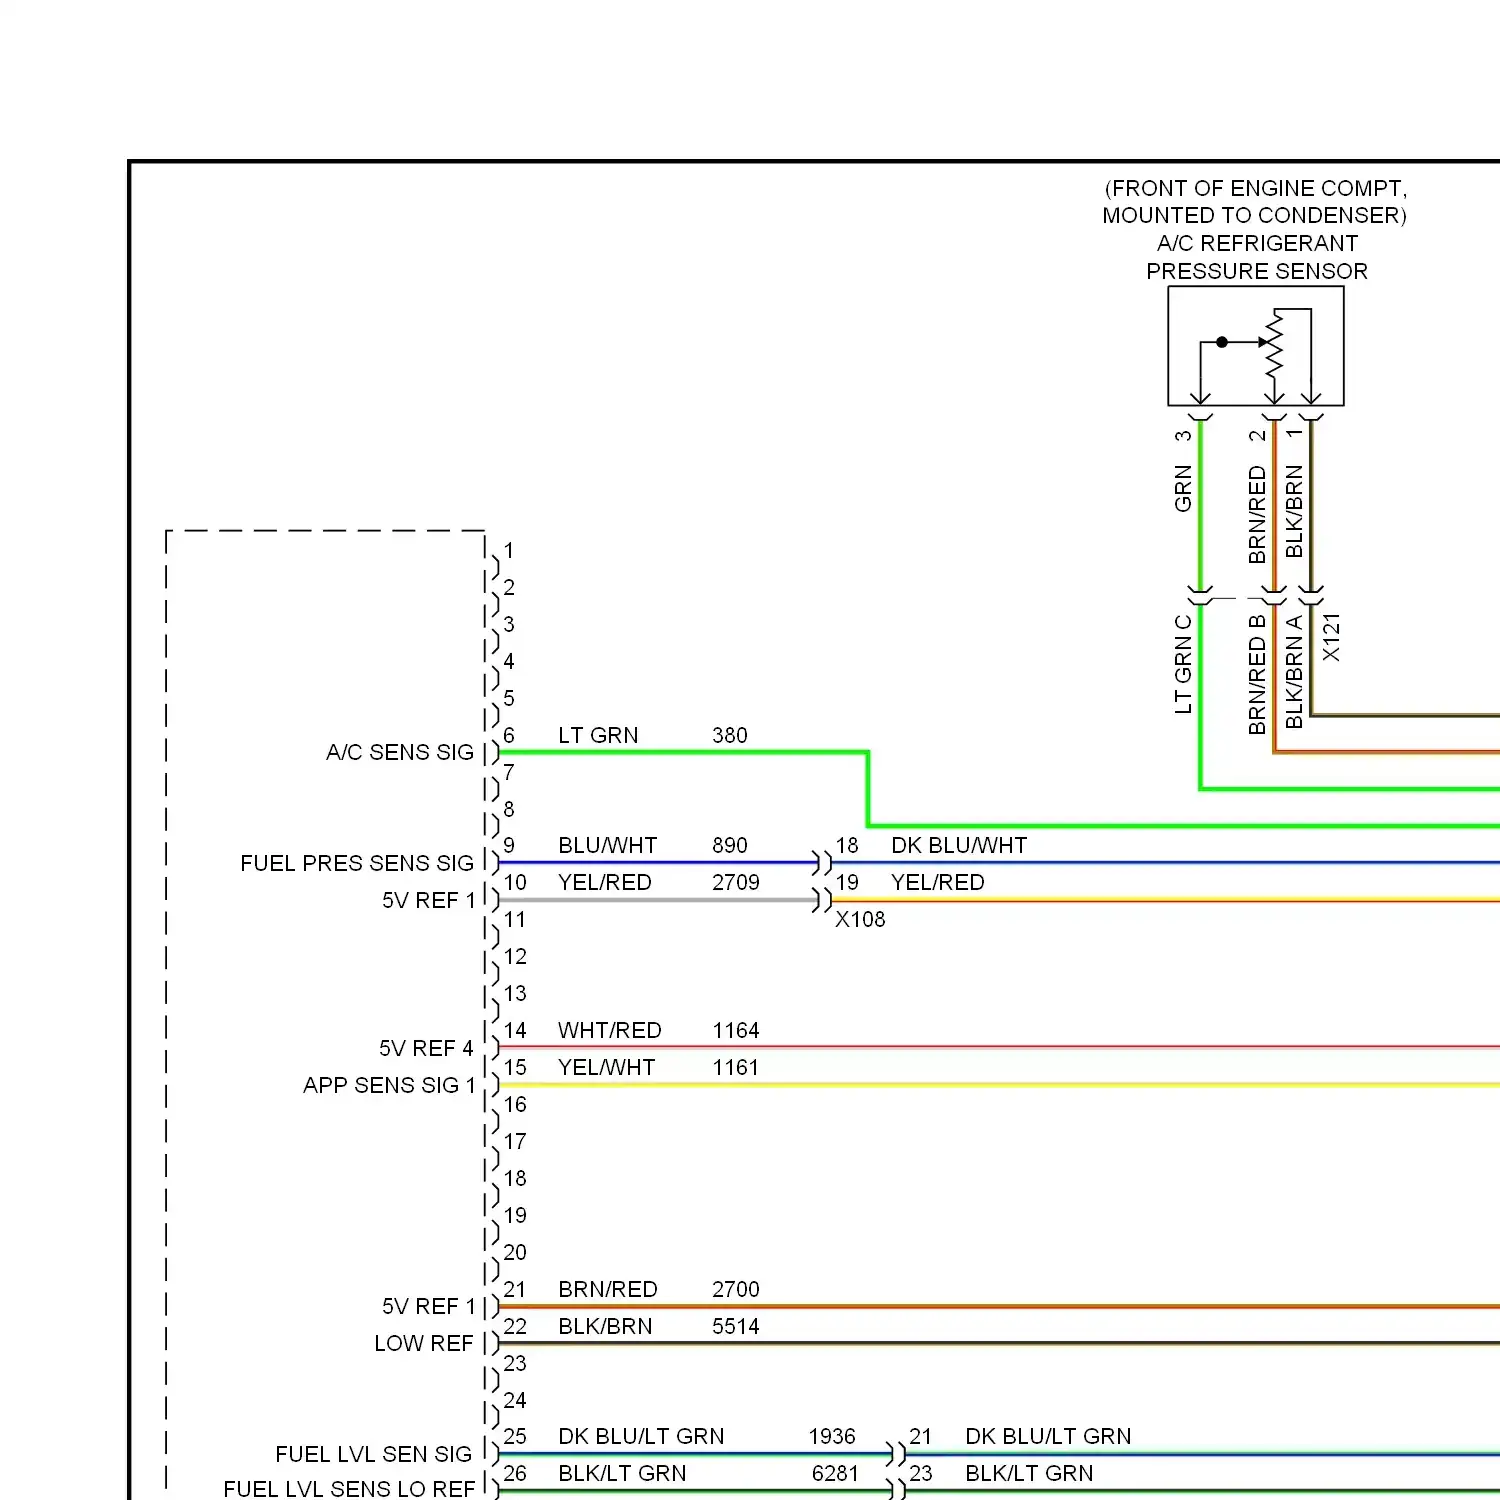1500x1500 pixels.
Task: Click the PRESSURE SENSOR label text
Action: coord(1257,271)
